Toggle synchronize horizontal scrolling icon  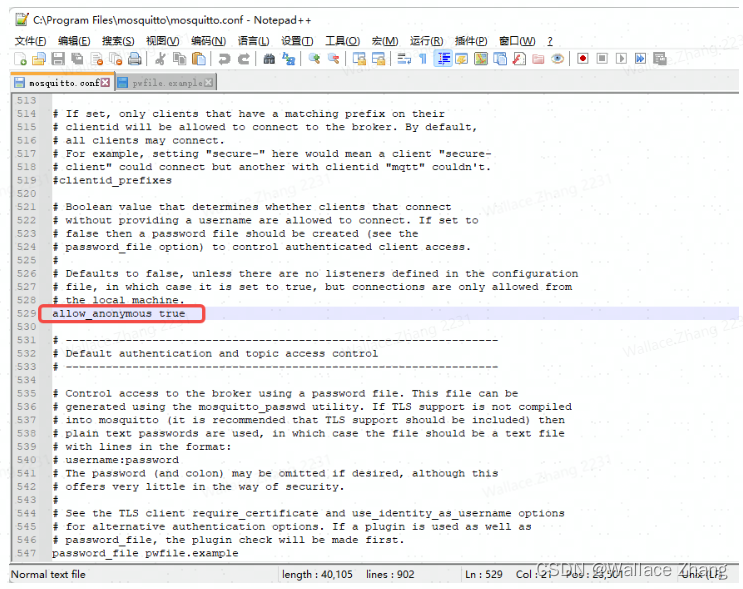[x=378, y=59]
